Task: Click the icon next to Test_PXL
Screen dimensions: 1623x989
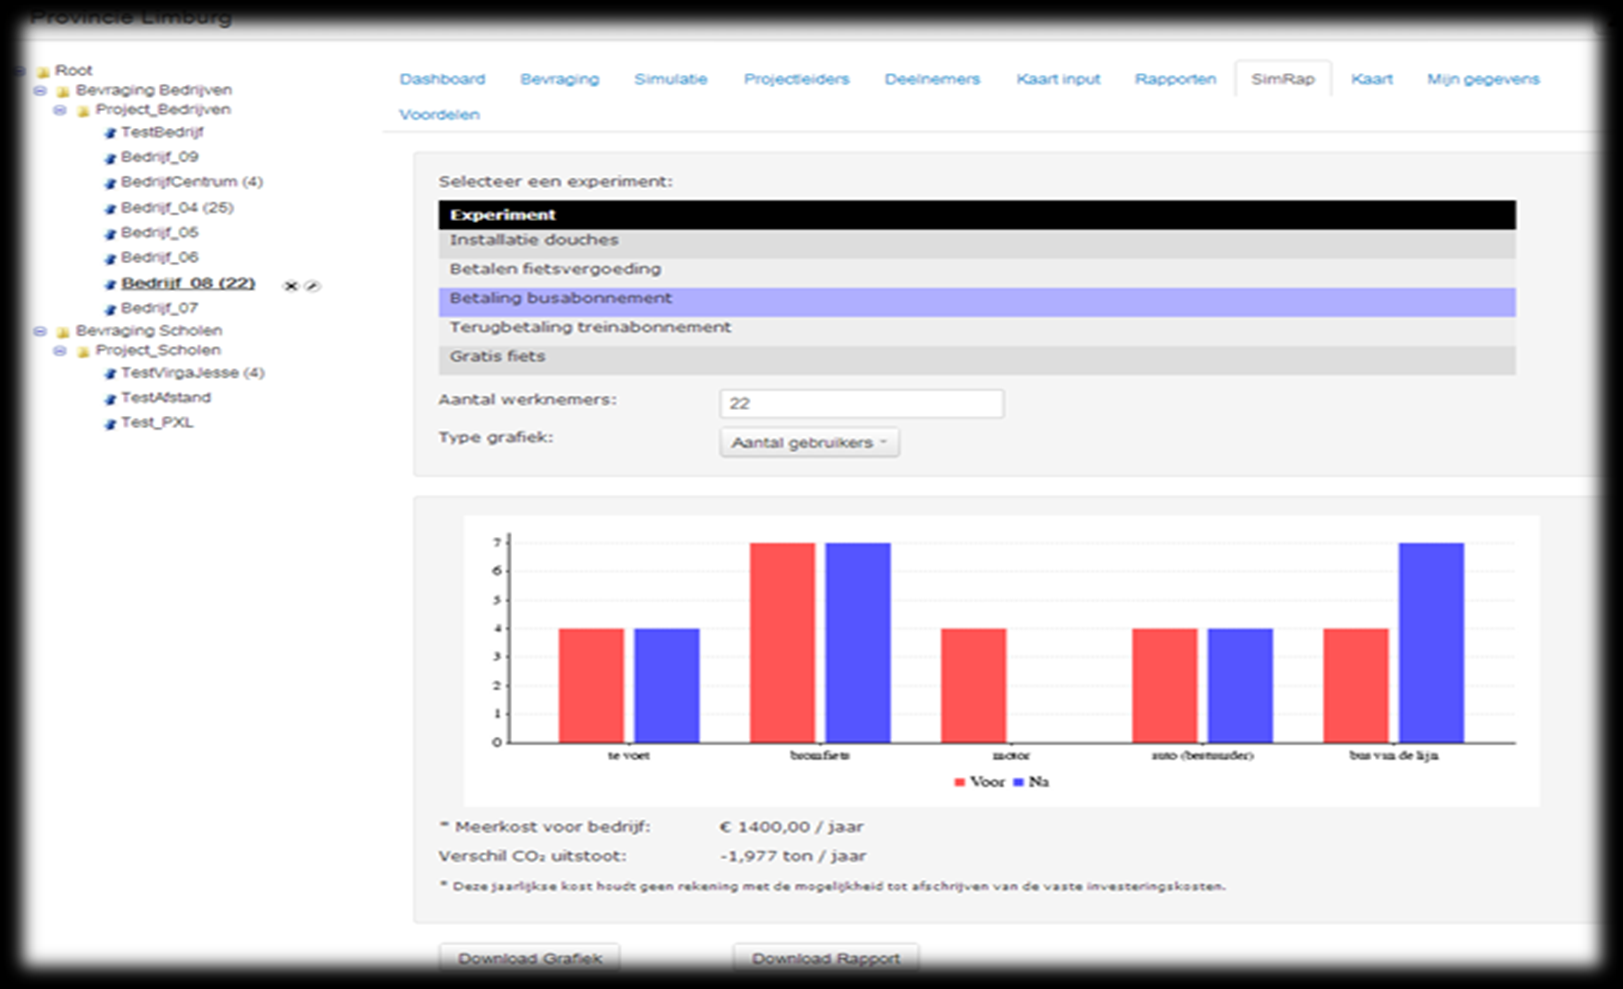Action: point(111,424)
